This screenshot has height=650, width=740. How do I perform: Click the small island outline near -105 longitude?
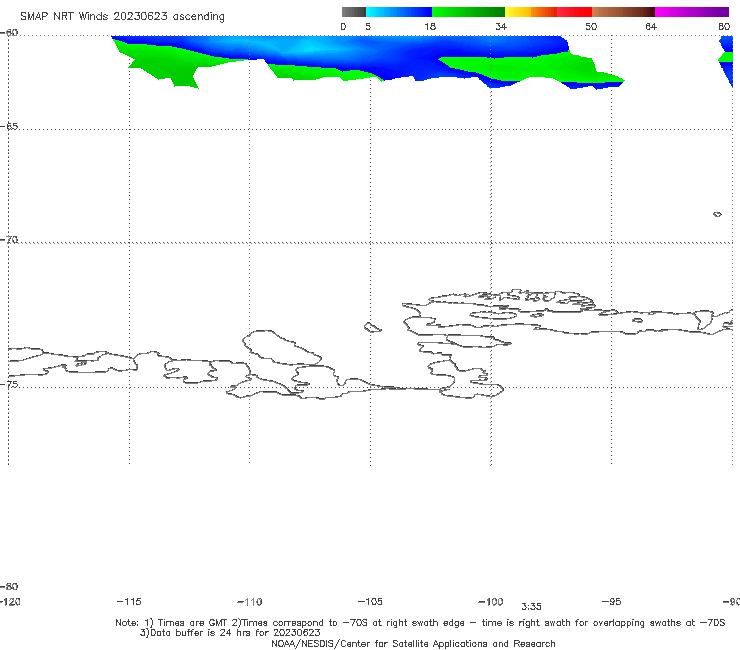click(x=372, y=327)
